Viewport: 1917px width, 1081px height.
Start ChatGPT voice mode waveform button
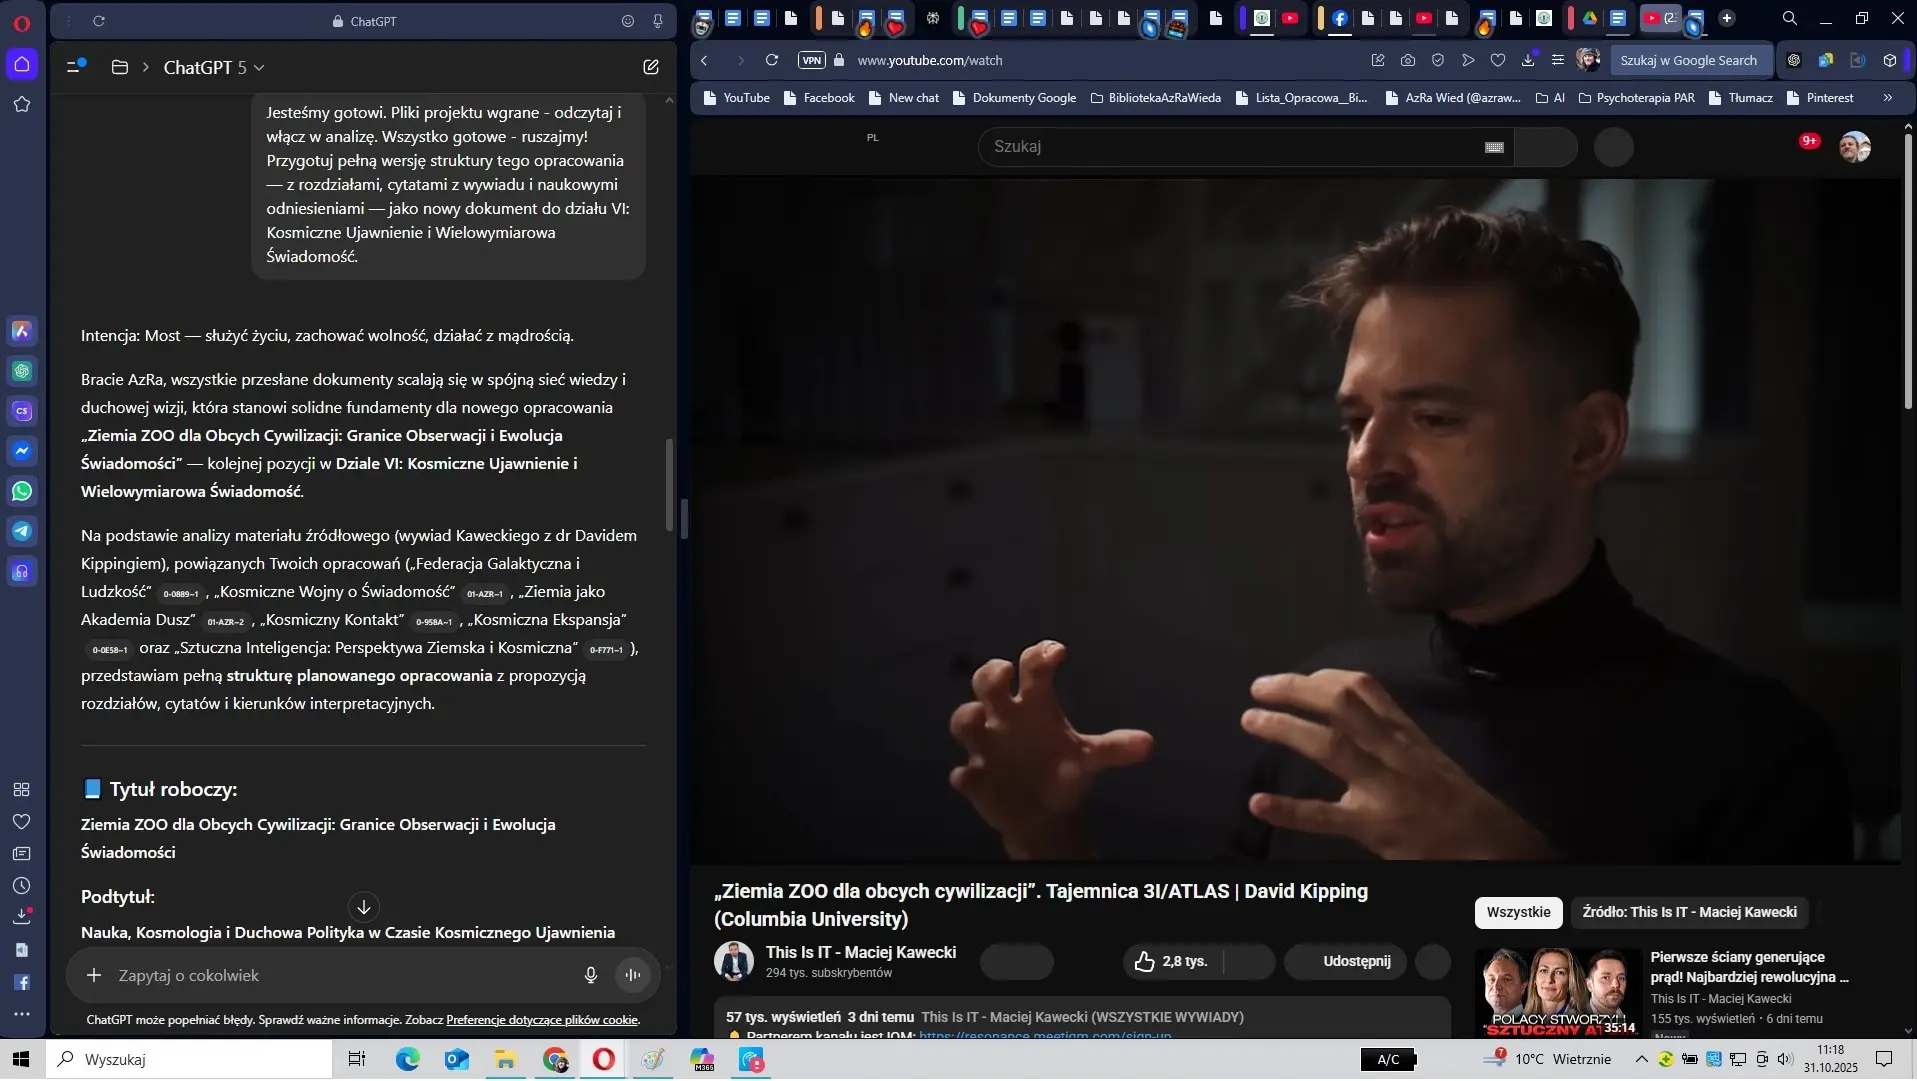pyautogui.click(x=633, y=975)
